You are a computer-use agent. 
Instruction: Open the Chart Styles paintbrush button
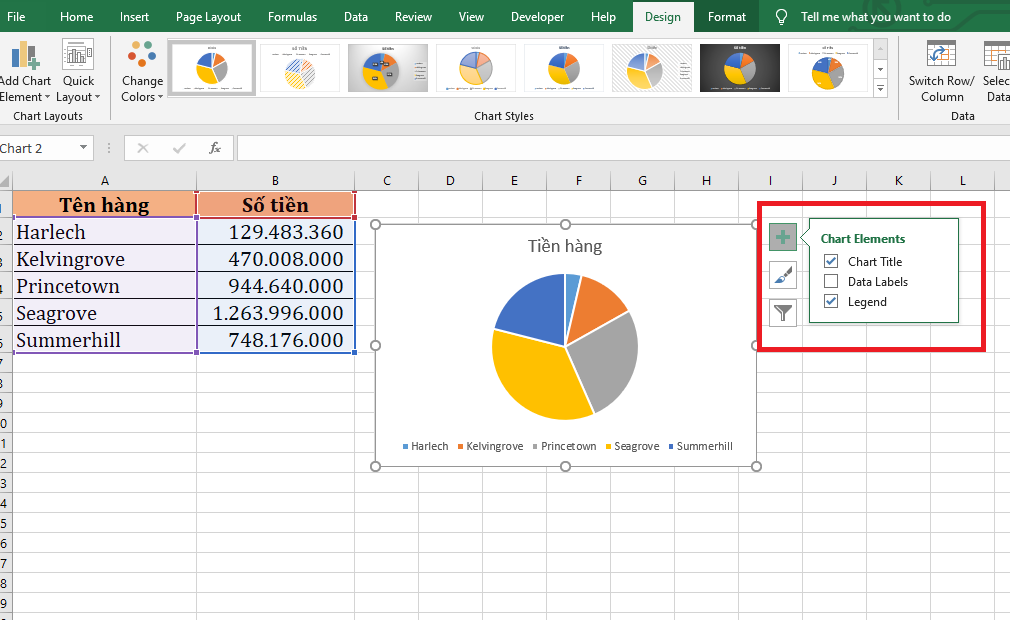tap(783, 276)
